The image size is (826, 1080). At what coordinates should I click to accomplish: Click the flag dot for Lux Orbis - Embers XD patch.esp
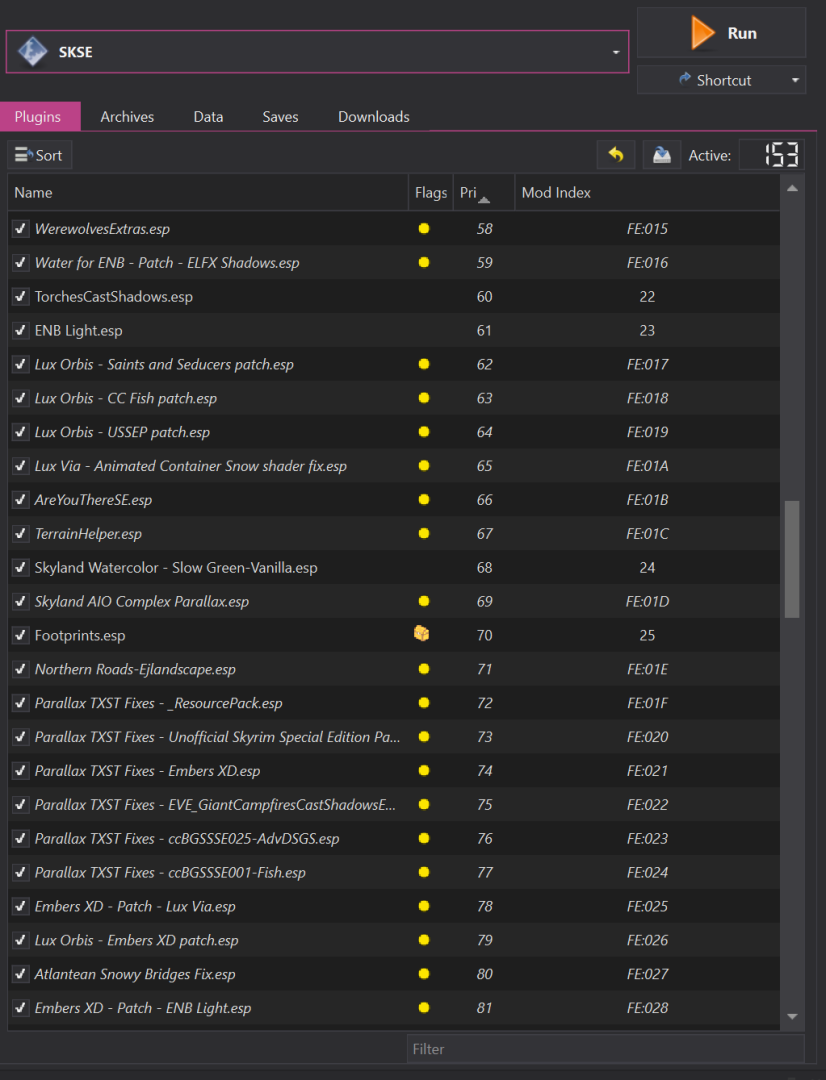(x=424, y=940)
